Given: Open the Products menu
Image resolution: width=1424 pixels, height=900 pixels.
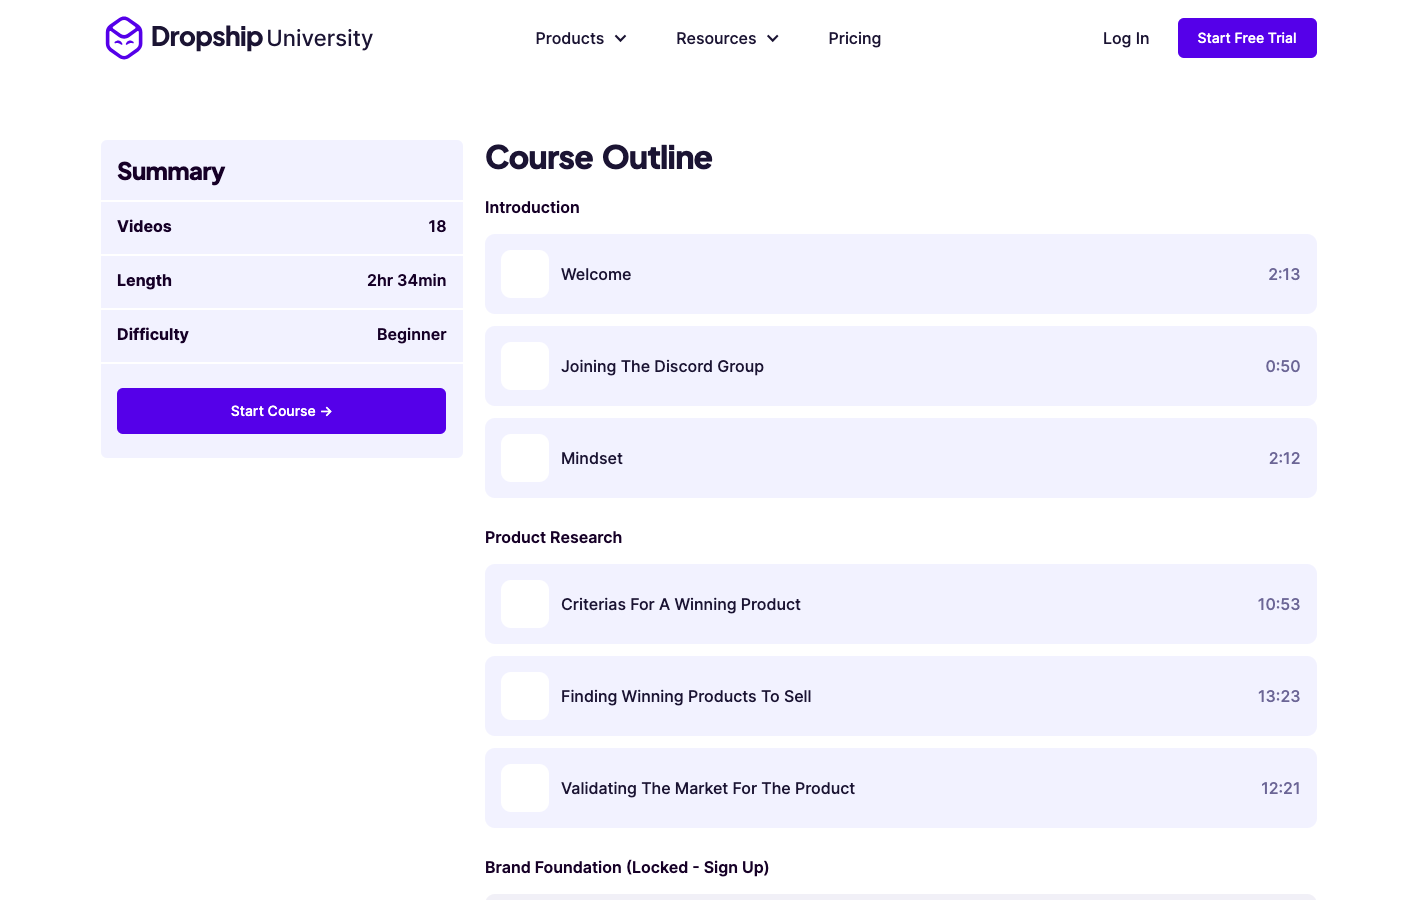Looking at the screenshot, I should tap(581, 38).
